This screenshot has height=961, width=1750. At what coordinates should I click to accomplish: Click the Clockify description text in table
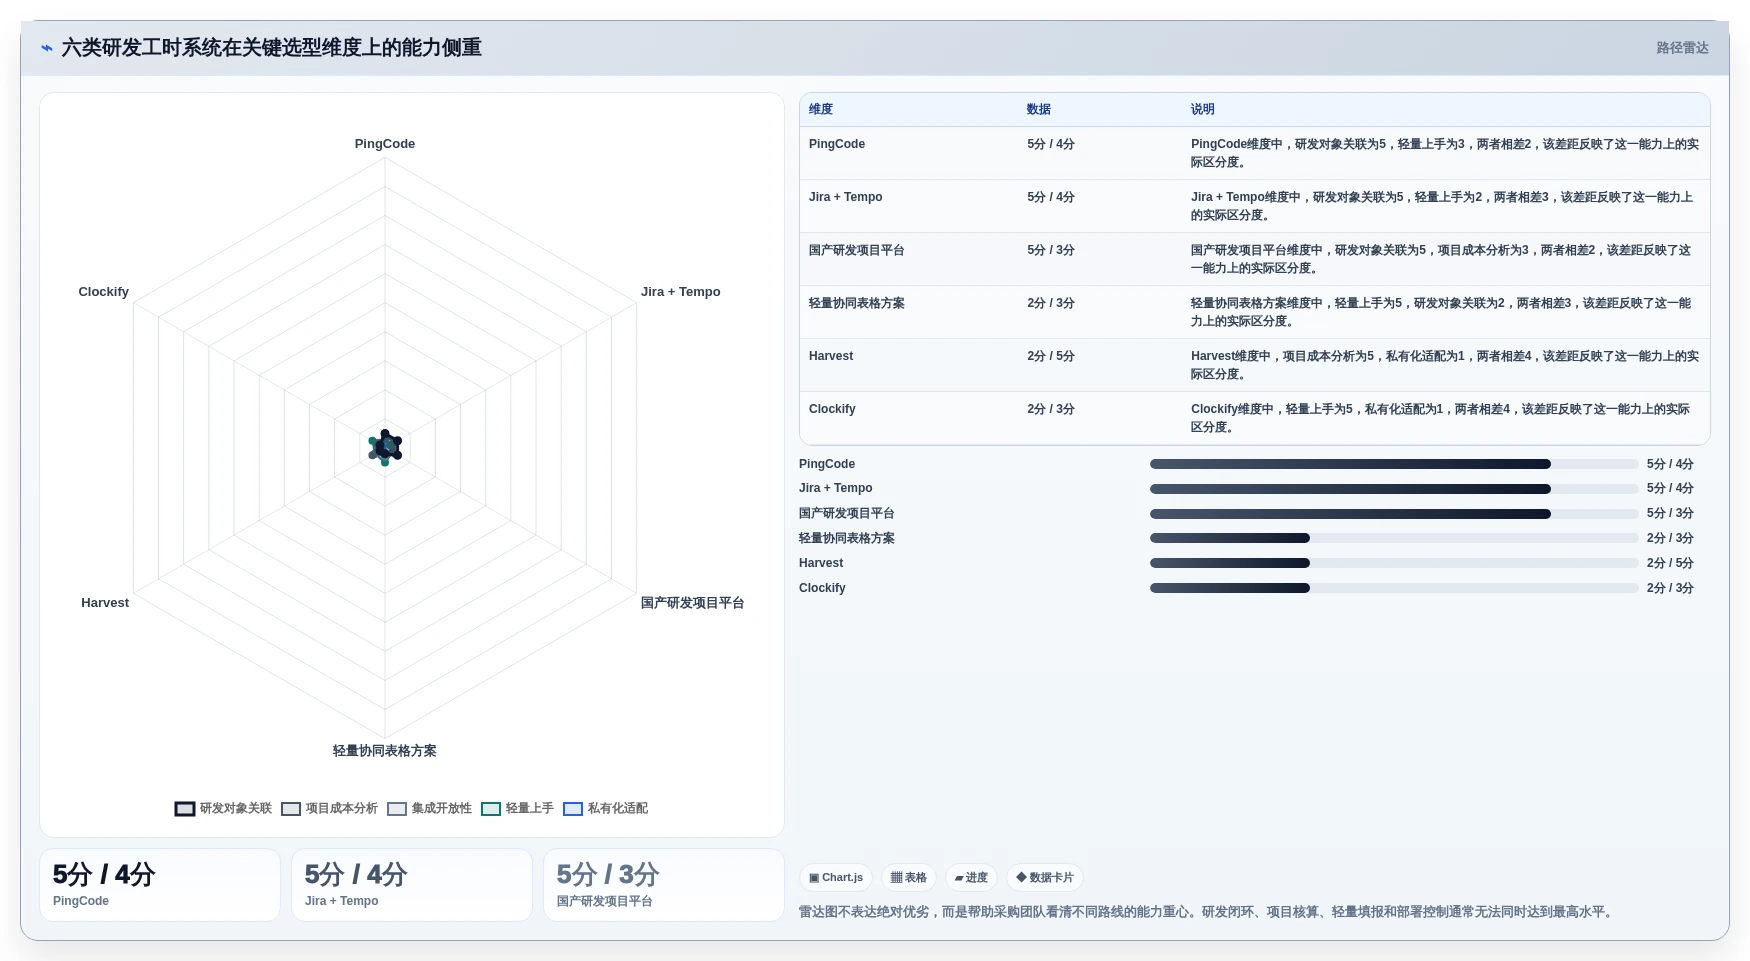coord(1441,418)
